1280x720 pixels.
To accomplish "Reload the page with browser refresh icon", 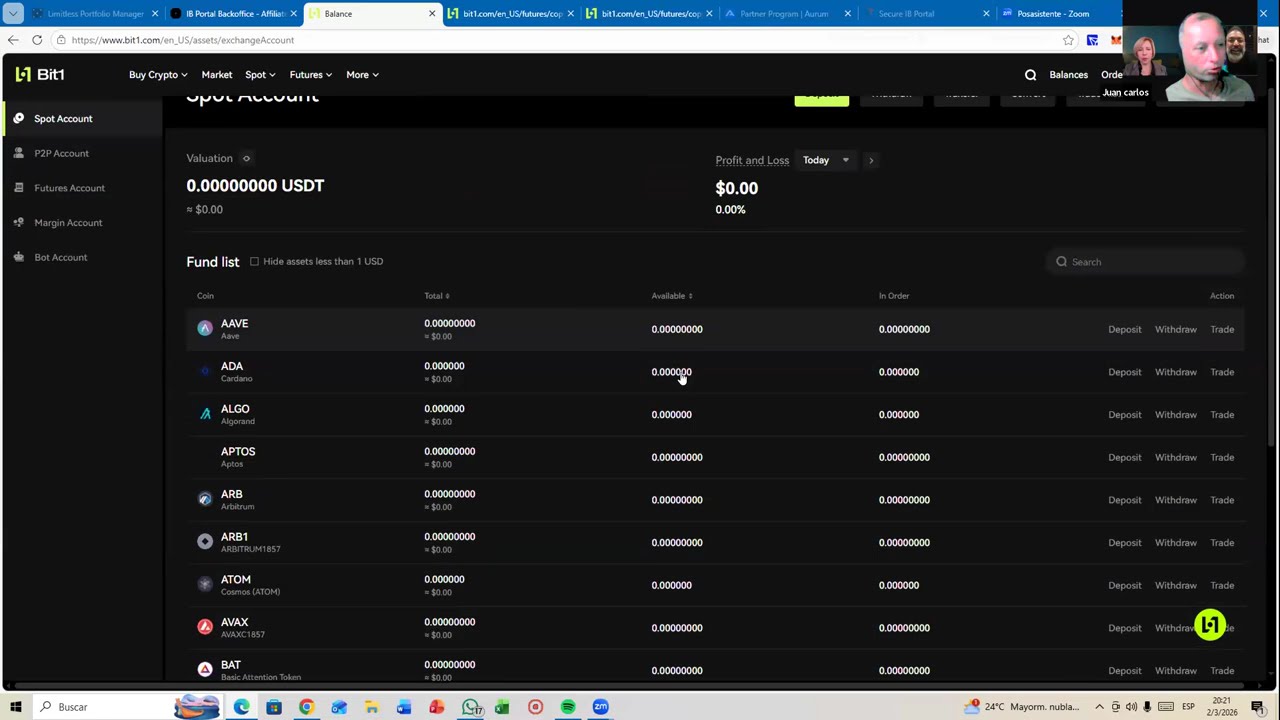I will point(37,40).
